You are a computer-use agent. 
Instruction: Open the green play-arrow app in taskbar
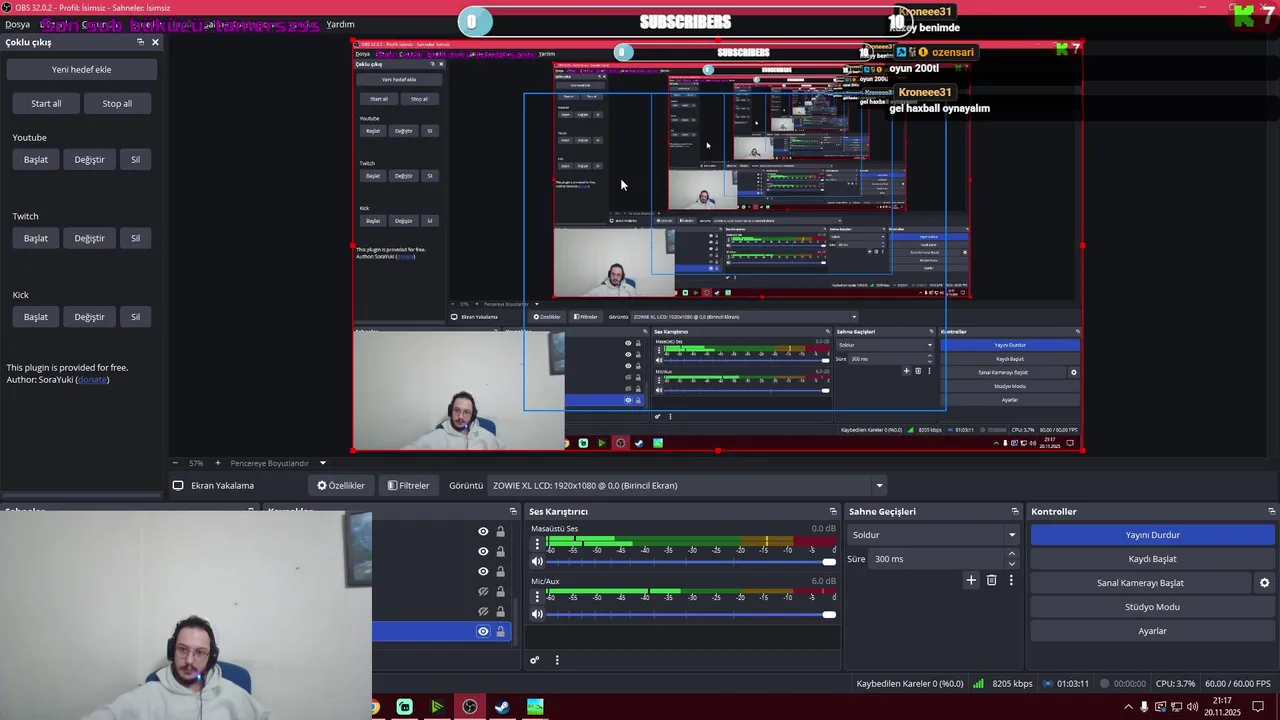coord(437,707)
